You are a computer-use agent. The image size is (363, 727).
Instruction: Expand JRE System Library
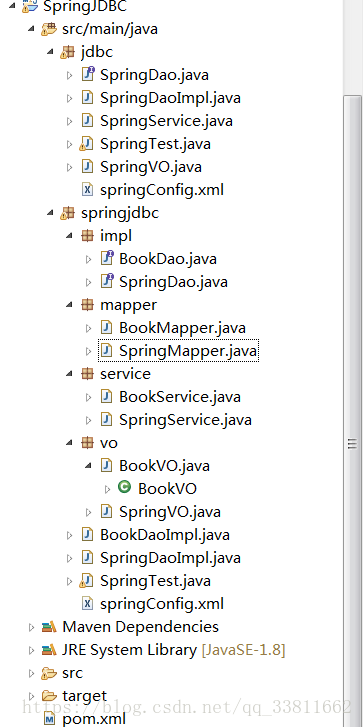31,650
